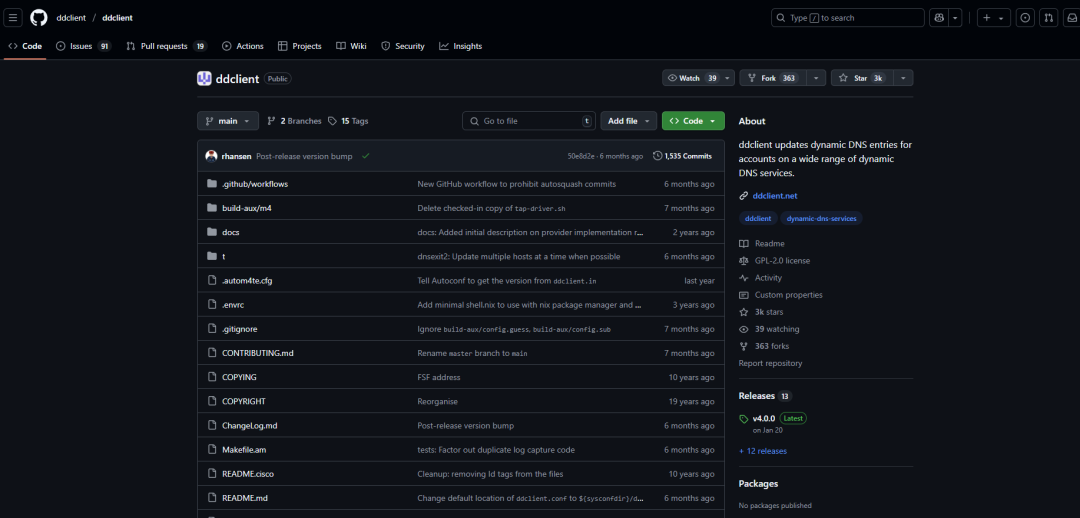The image size is (1080, 518).
Task: Open the main branch selector dropdown
Action: (x=228, y=121)
